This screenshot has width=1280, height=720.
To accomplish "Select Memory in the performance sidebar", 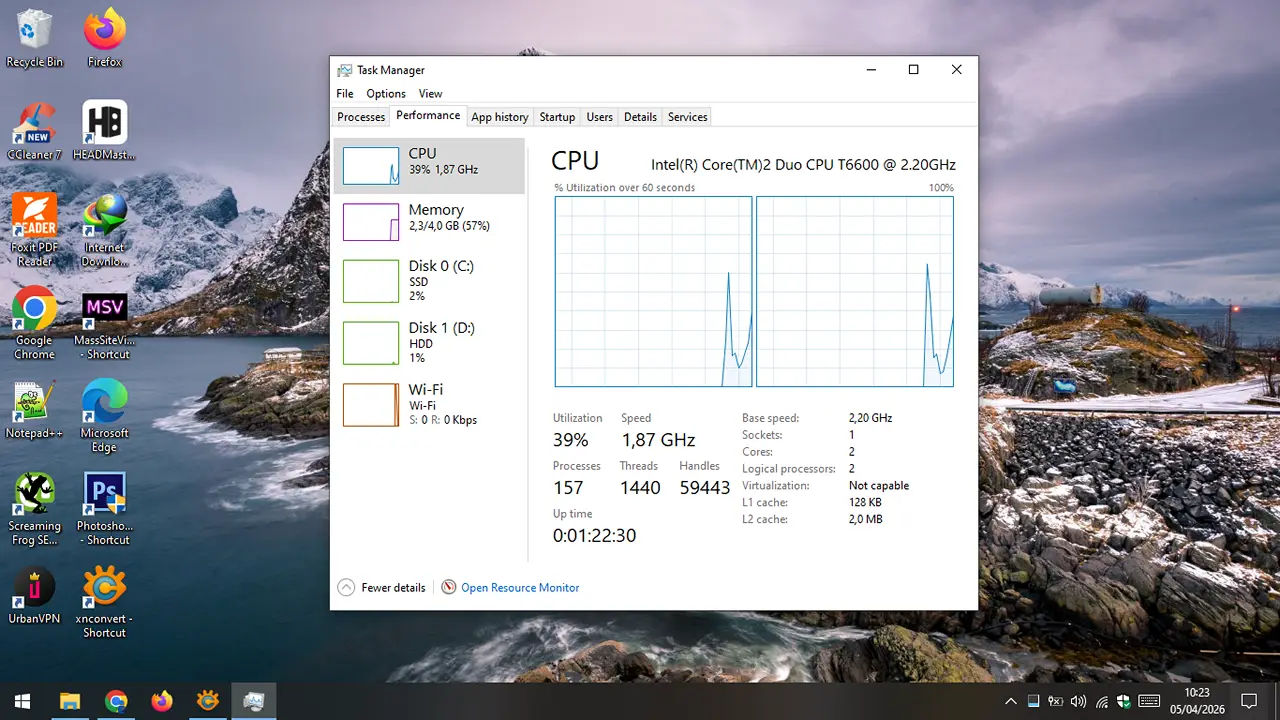I will click(429, 222).
